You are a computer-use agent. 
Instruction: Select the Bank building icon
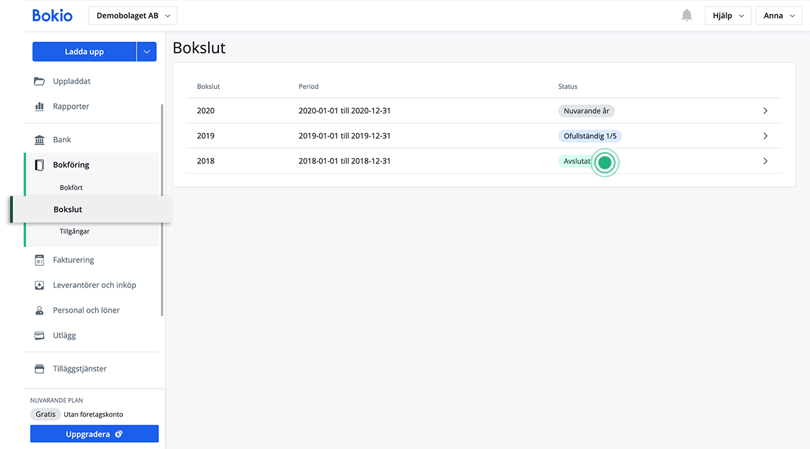[39, 140]
